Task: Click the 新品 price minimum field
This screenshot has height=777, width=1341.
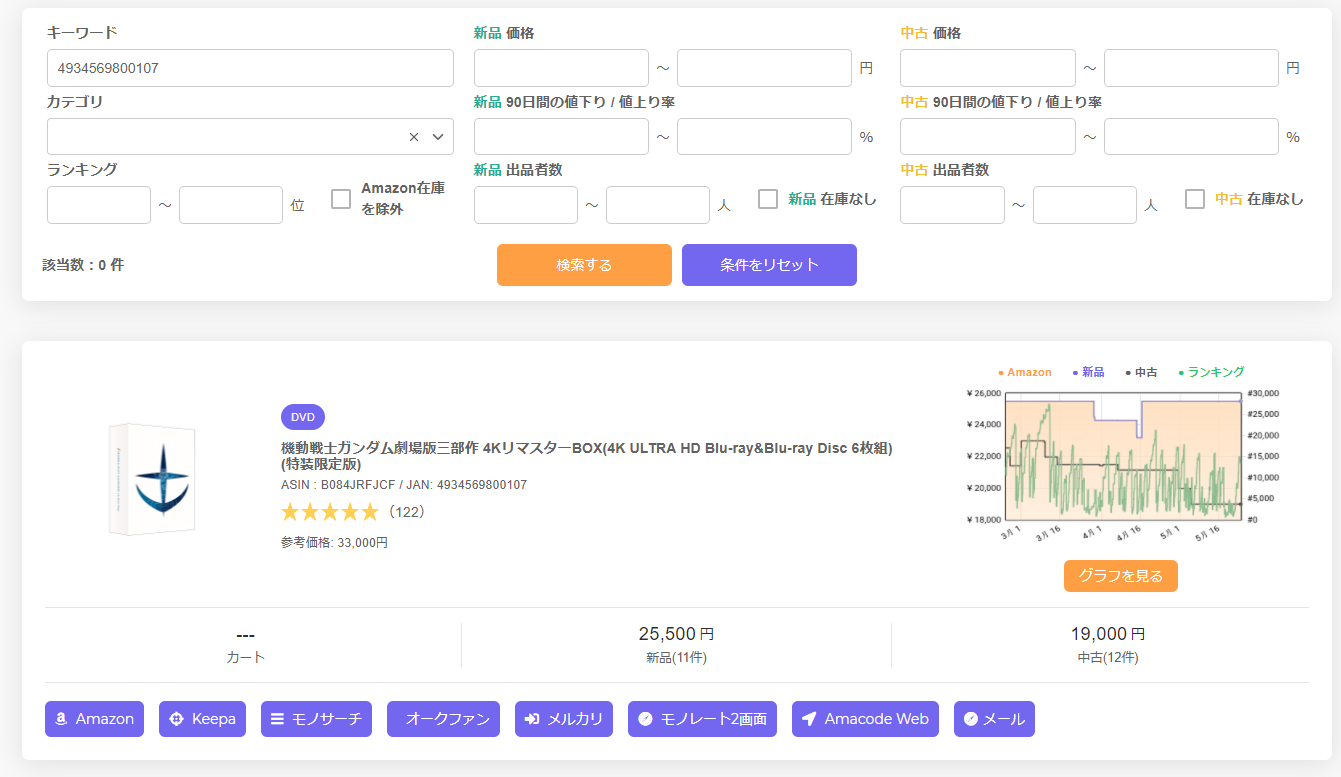Action: [561, 68]
